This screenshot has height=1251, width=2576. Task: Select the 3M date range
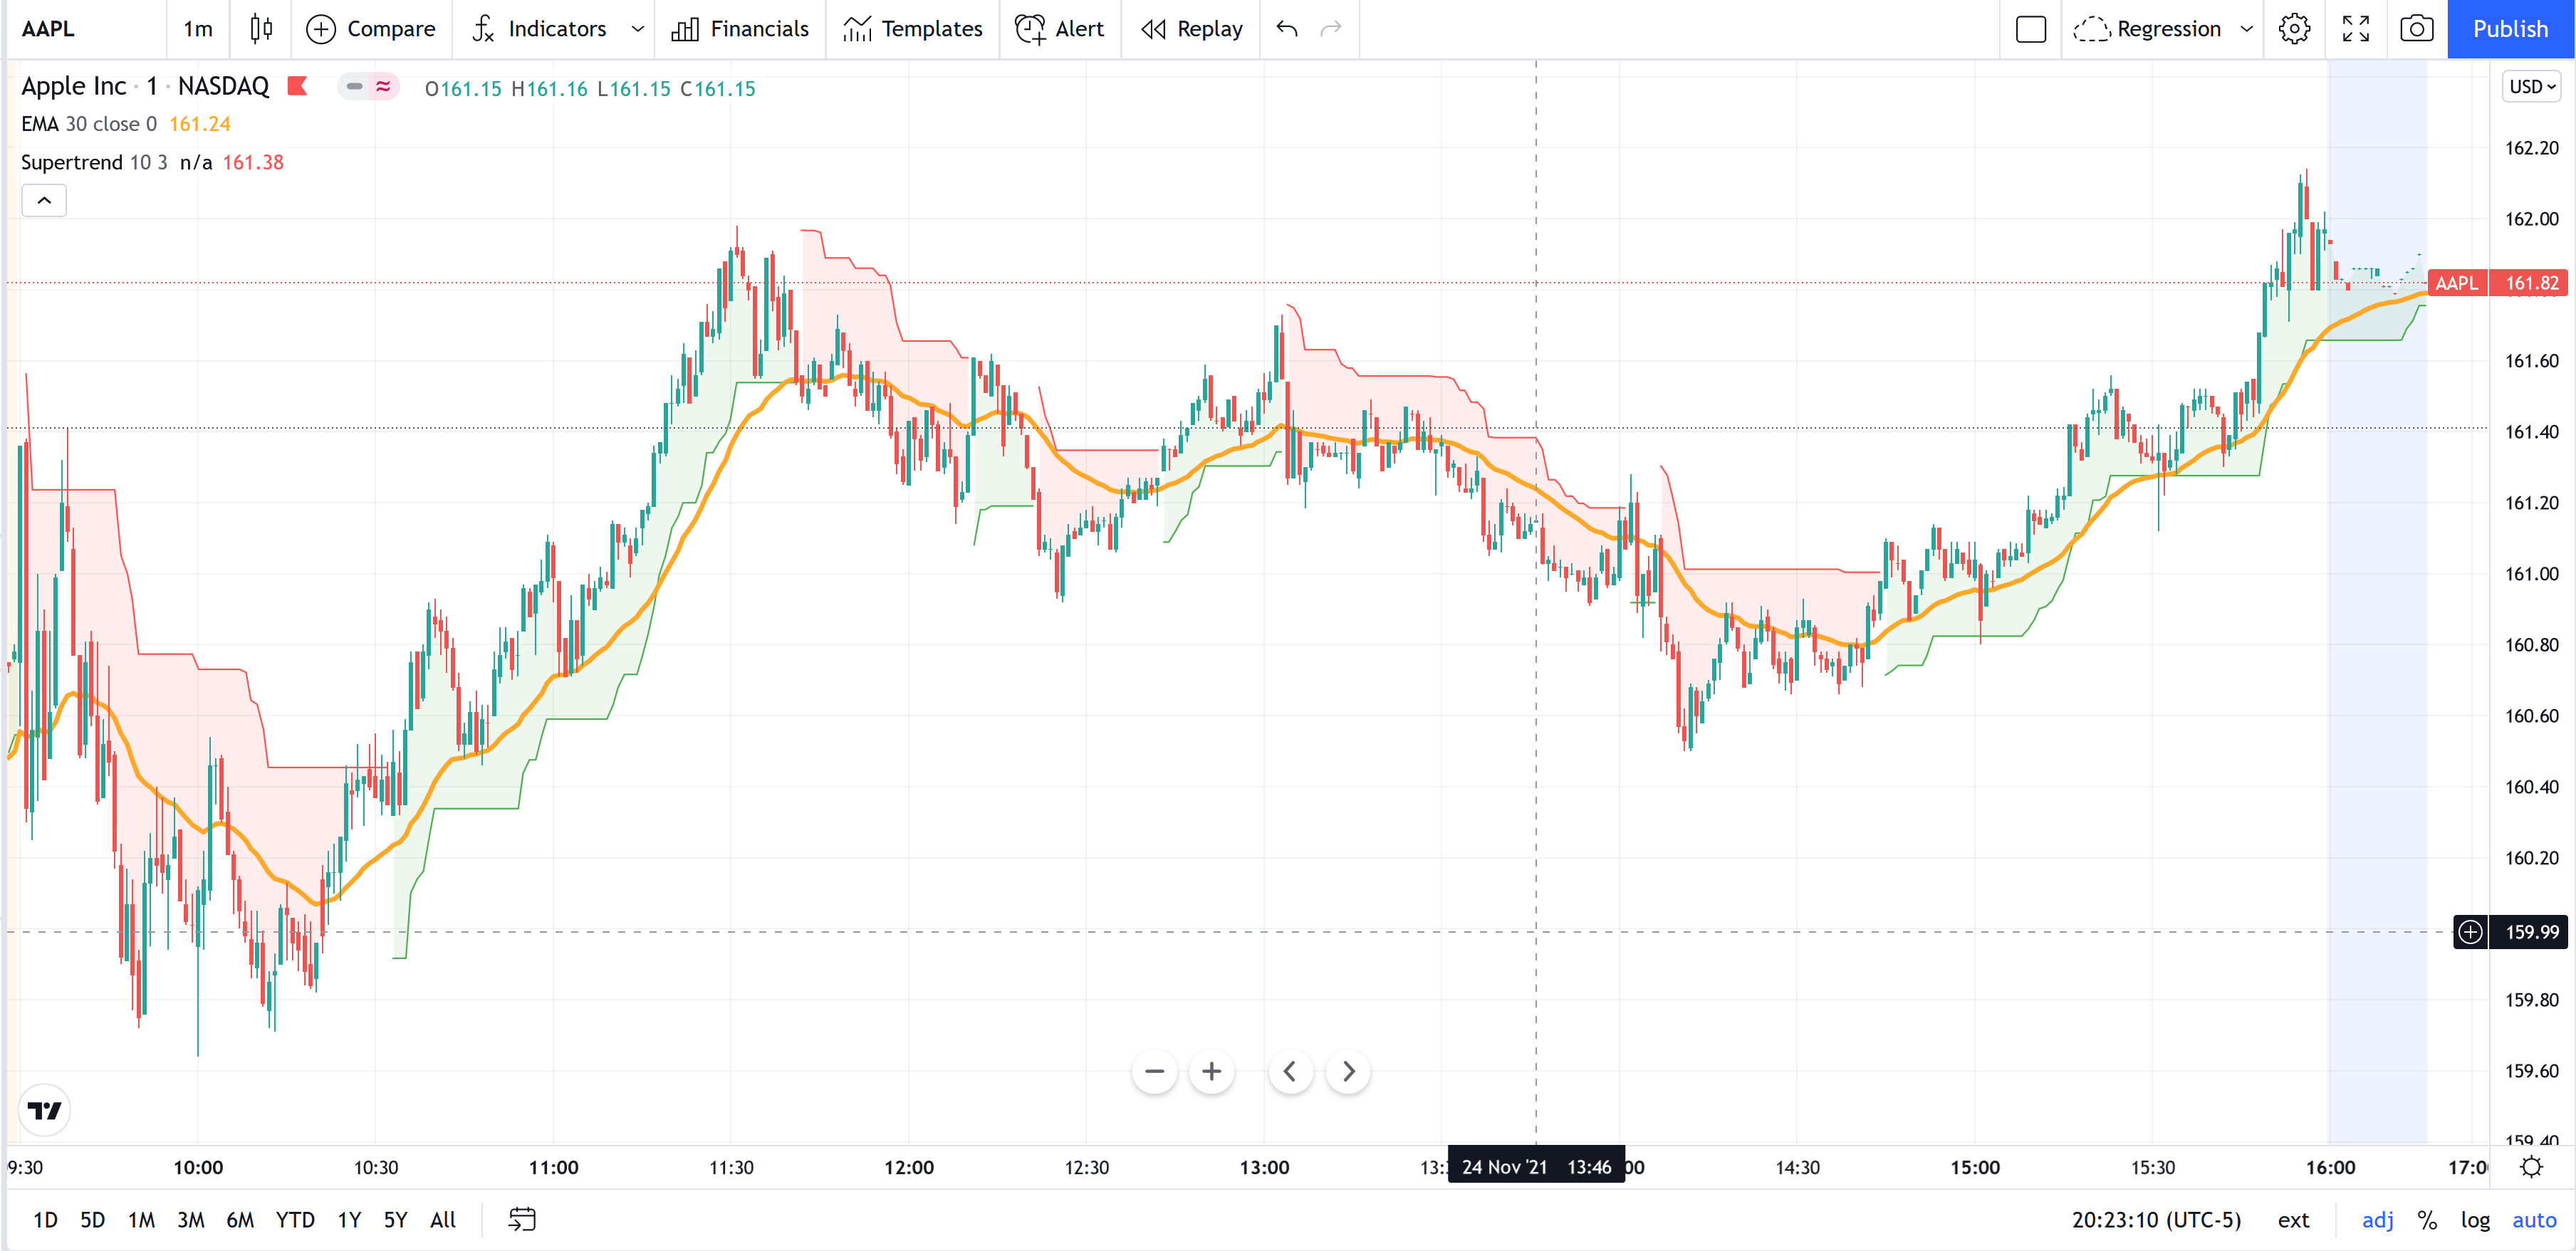tap(190, 1220)
